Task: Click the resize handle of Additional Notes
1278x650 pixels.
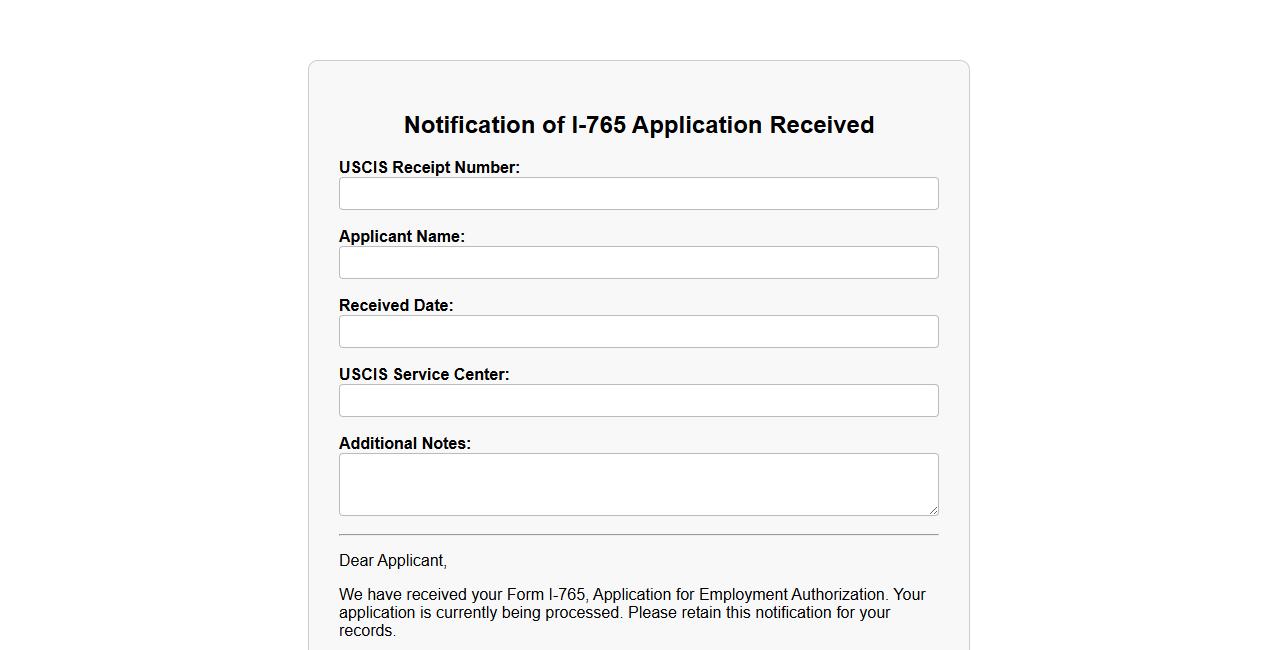Action: click(933, 510)
